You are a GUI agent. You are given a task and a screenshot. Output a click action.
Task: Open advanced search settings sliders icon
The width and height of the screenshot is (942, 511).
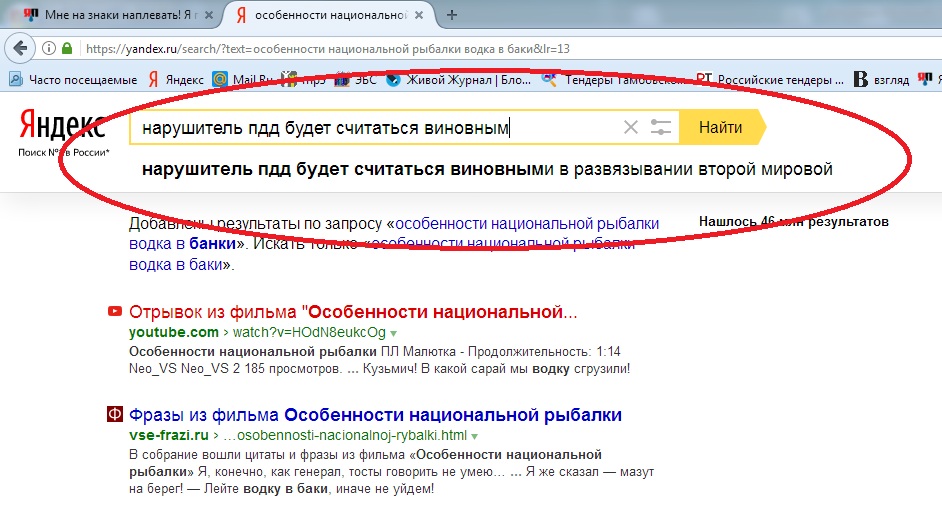pos(660,127)
